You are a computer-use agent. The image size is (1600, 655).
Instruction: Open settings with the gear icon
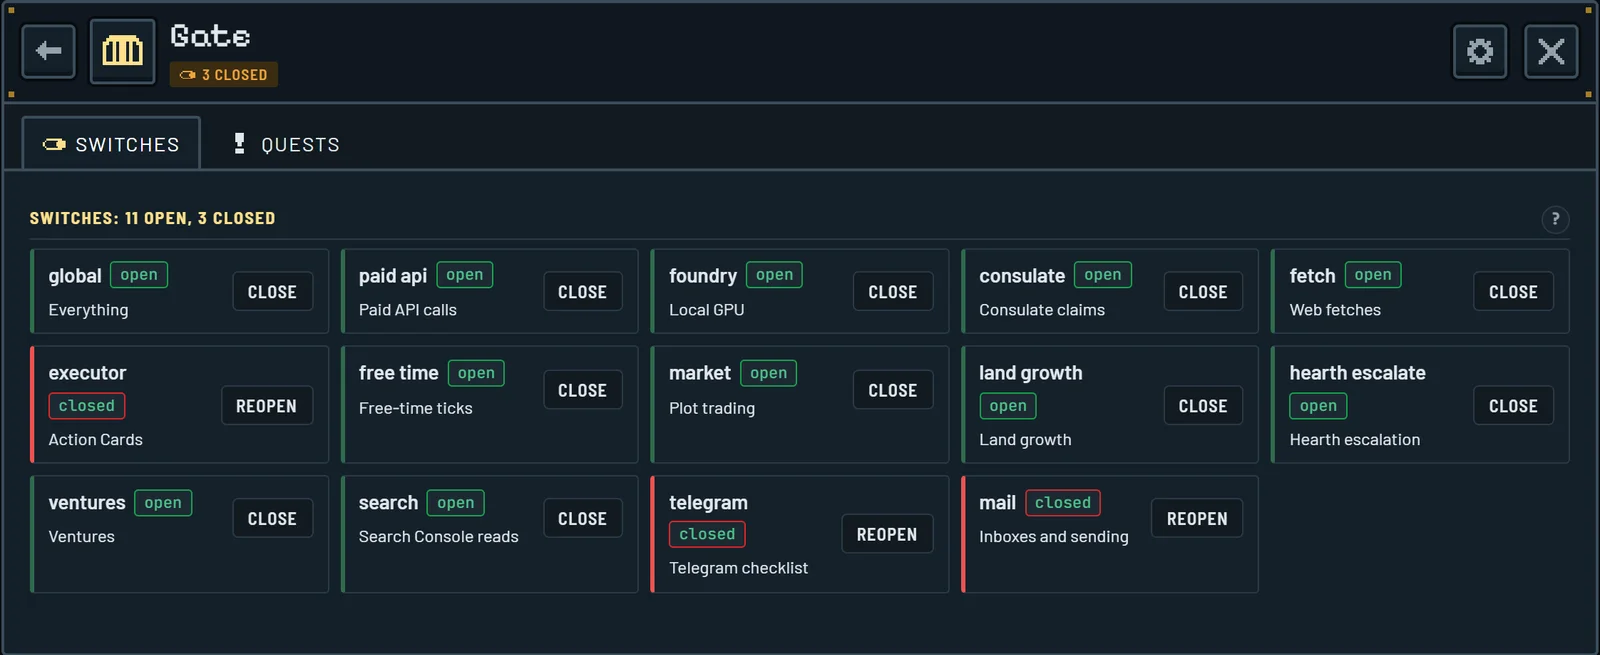pos(1480,51)
